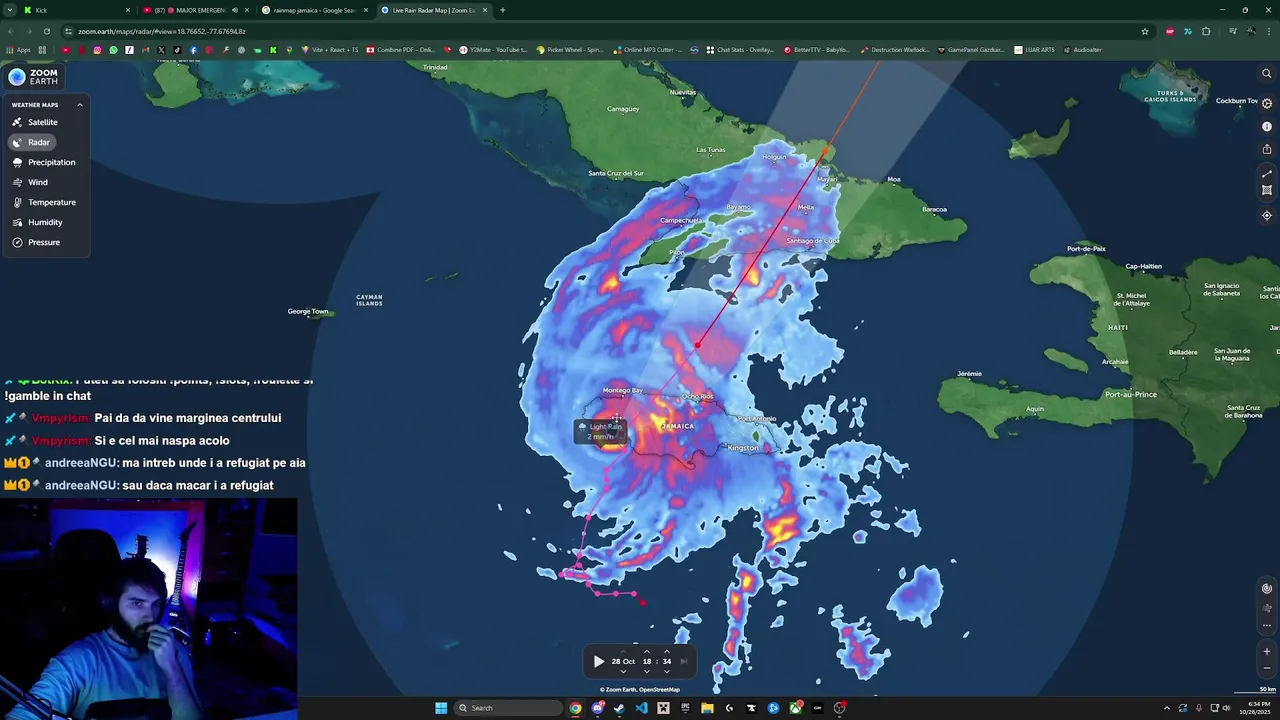Image resolution: width=1280 pixels, height=720 pixels.
Task: Step the date back below 28 Oct
Action: coord(623,672)
